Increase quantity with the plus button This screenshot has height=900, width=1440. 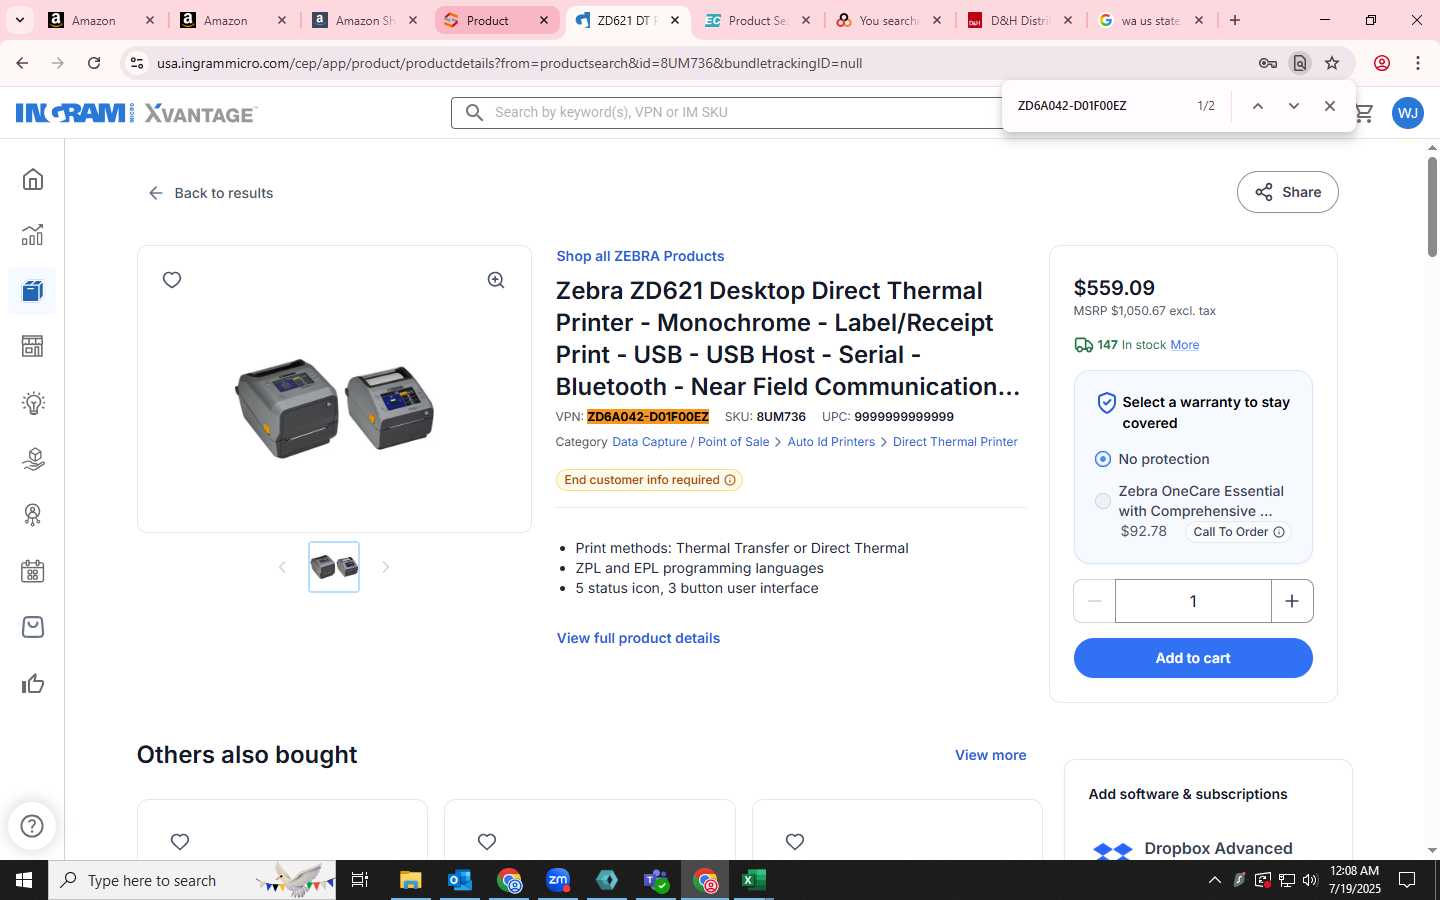click(x=1292, y=601)
